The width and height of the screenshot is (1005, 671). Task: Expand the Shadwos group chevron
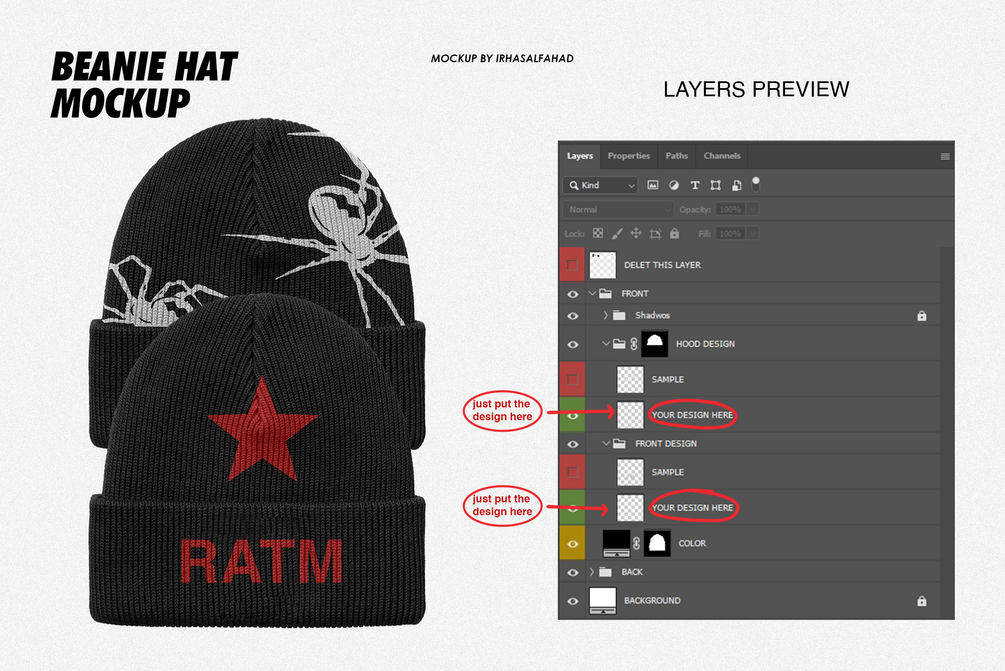point(605,315)
